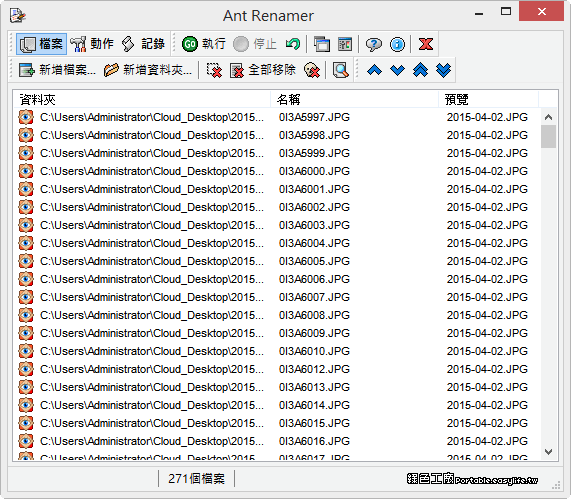This screenshot has height=499, width=571.
Task: Select file 0I3A6010.JPG
Action: [314, 351]
